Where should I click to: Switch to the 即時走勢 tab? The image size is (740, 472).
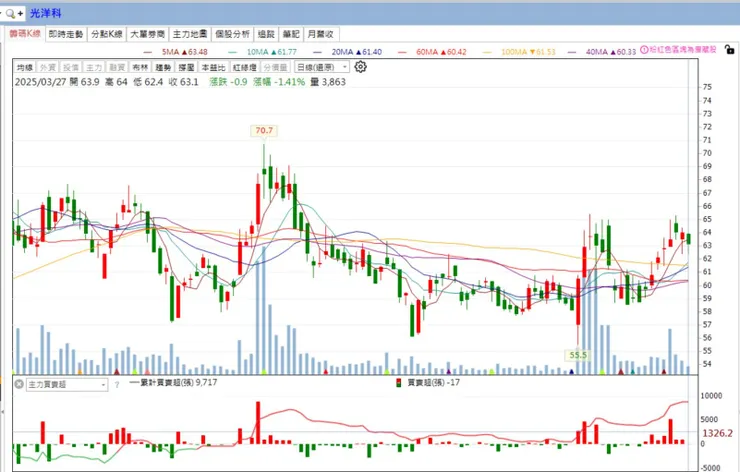[x=66, y=34]
